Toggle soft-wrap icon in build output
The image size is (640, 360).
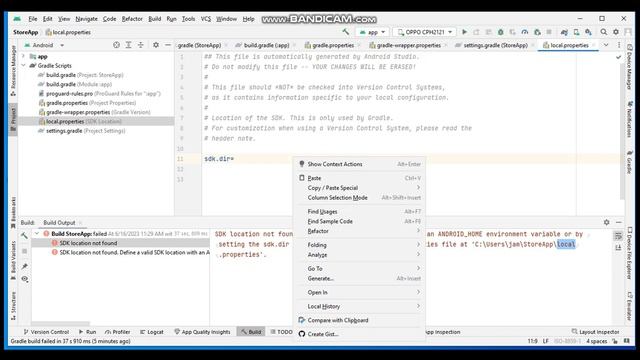(618, 236)
